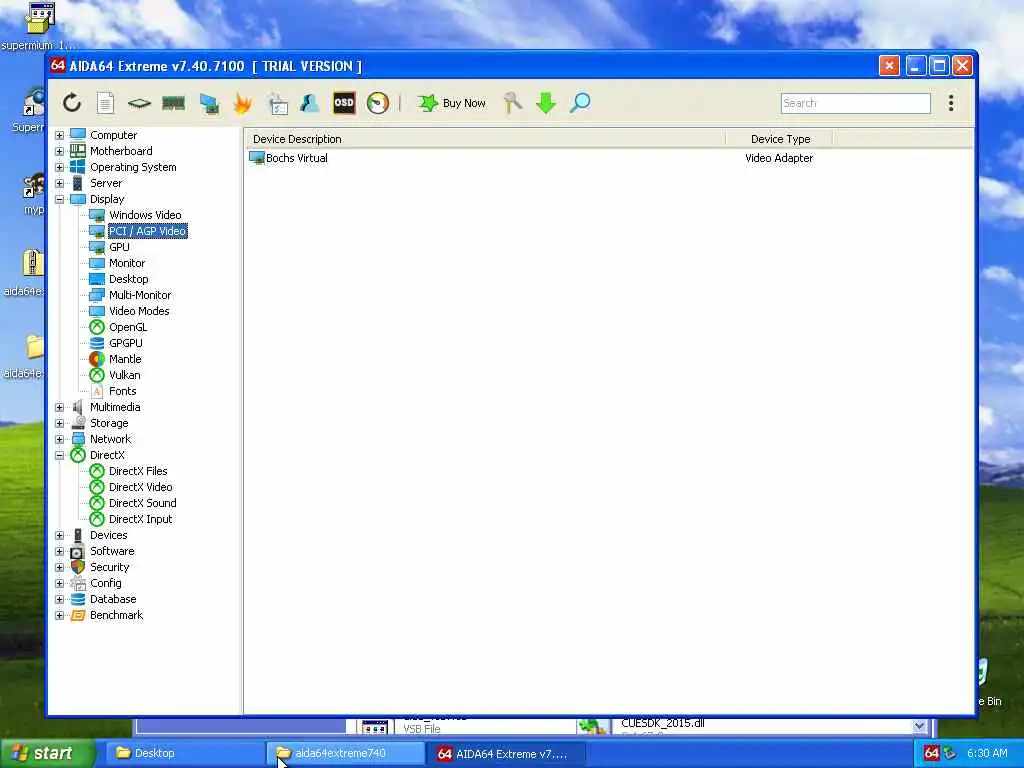The height and width of the screenshot is (768, 1024).
Task: Click AIDA64 Extreme taskbar button
Action: [507, 754]
